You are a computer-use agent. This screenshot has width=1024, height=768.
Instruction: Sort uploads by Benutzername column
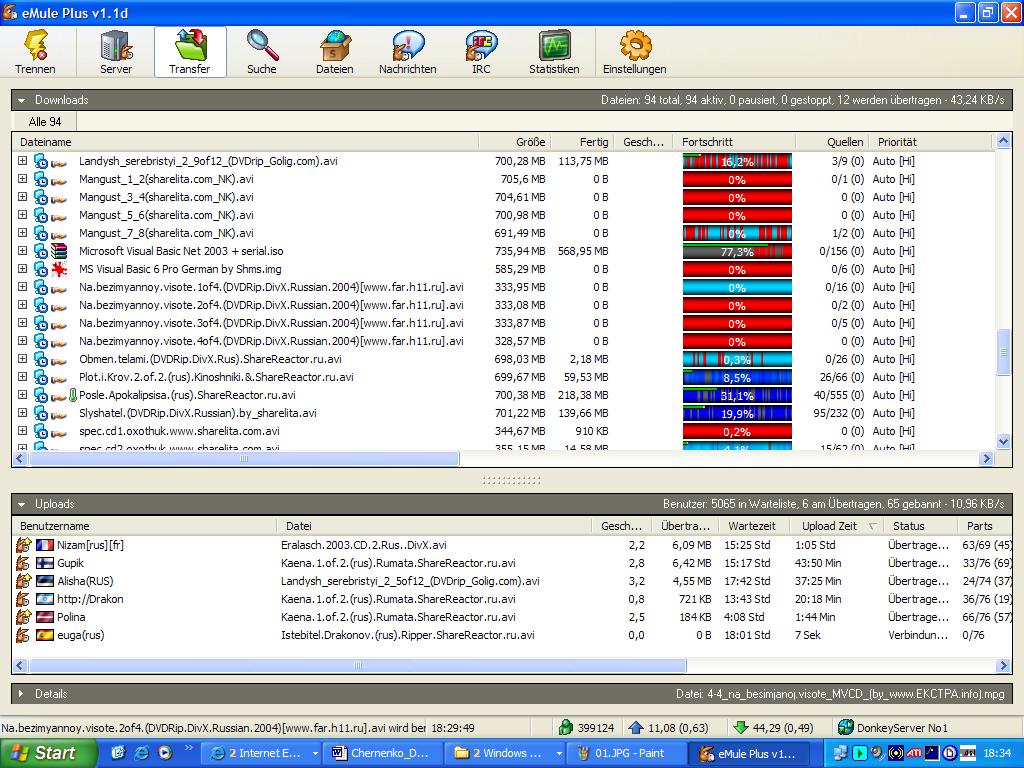pyautogui.click(x=144, y=526)
